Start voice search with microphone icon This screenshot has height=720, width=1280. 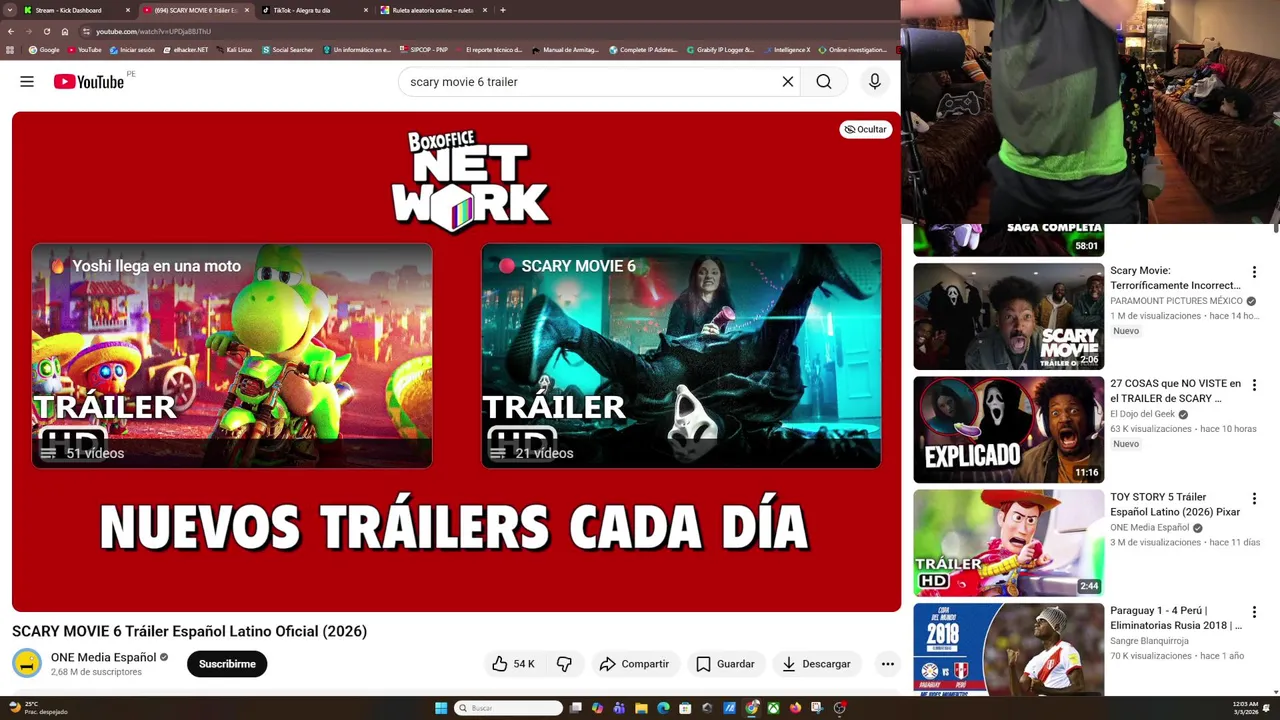[875, 82]
